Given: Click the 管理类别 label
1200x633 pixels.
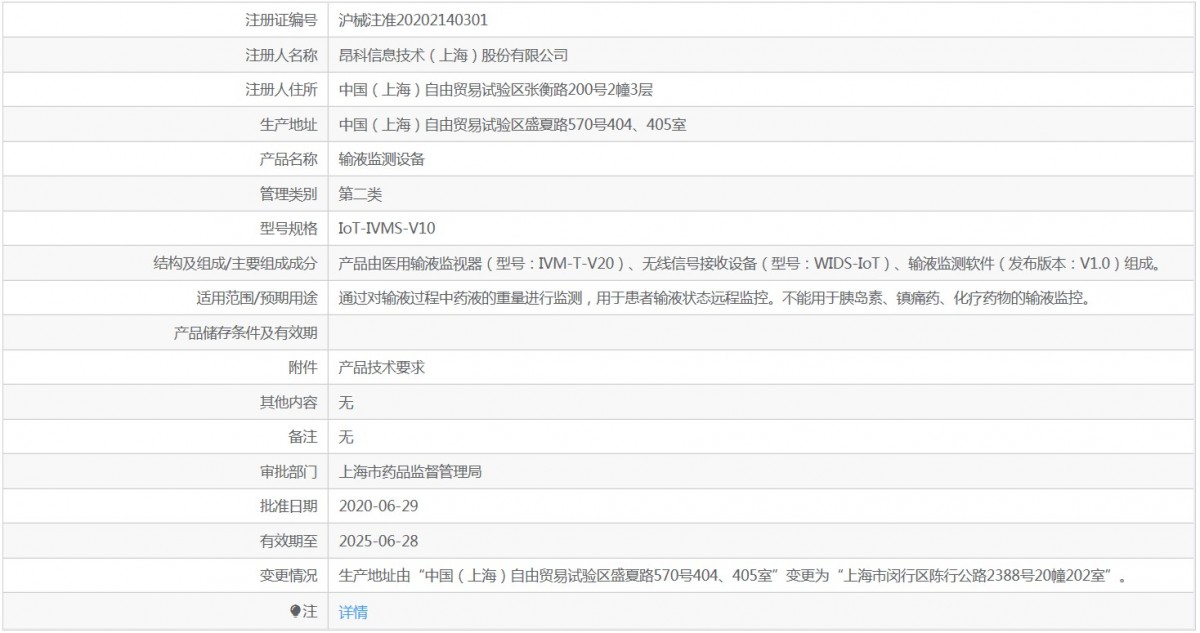Looking at the screenshot, I should pyautogui.click(x=288, y=193).
